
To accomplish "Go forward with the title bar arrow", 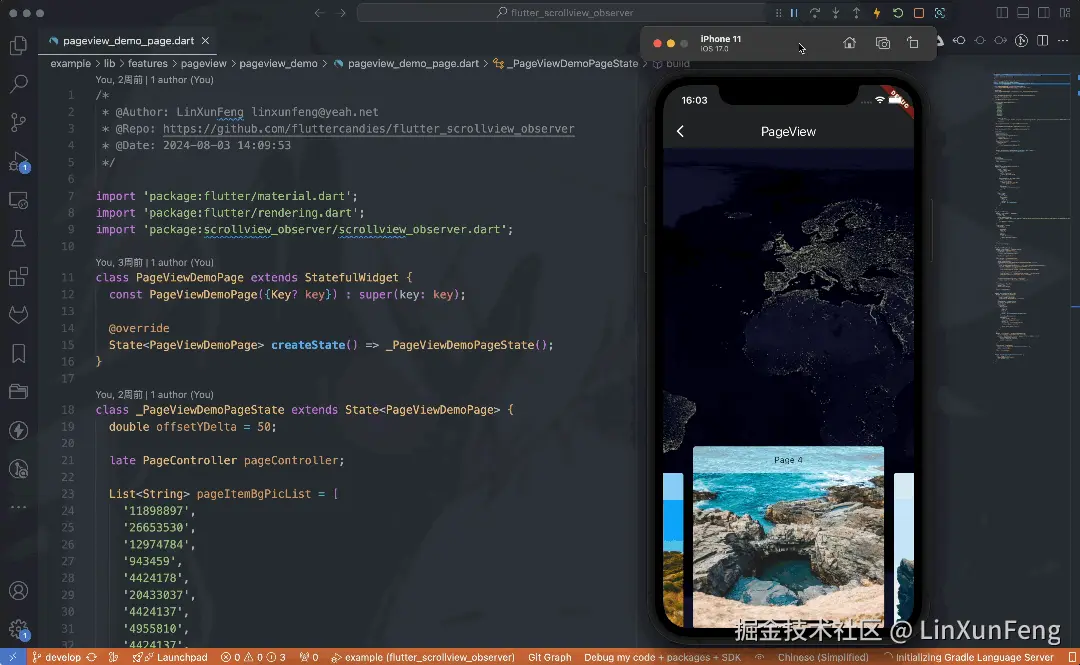I will coord(342,13).
